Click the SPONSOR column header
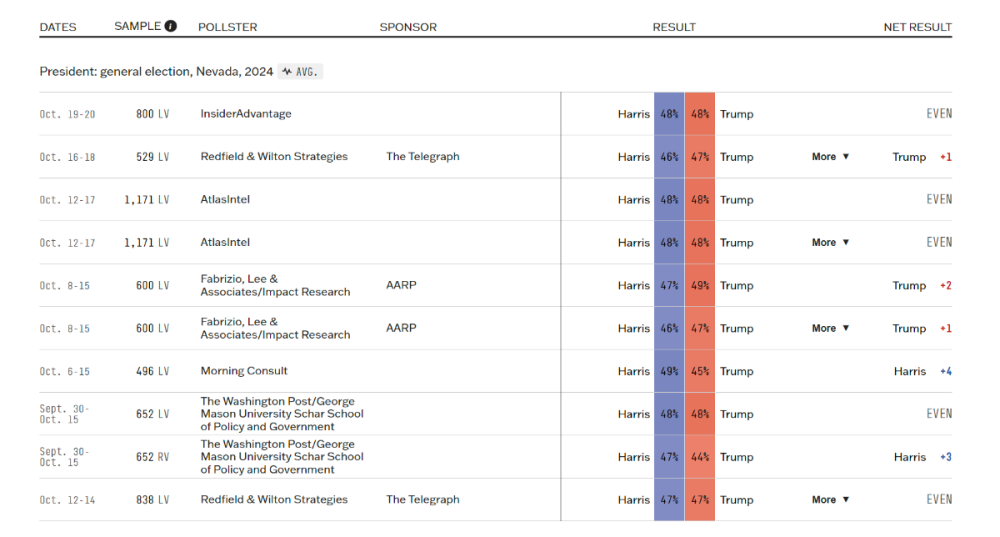The height and width of the screenshot is (537, 1000). coord(408,27)
